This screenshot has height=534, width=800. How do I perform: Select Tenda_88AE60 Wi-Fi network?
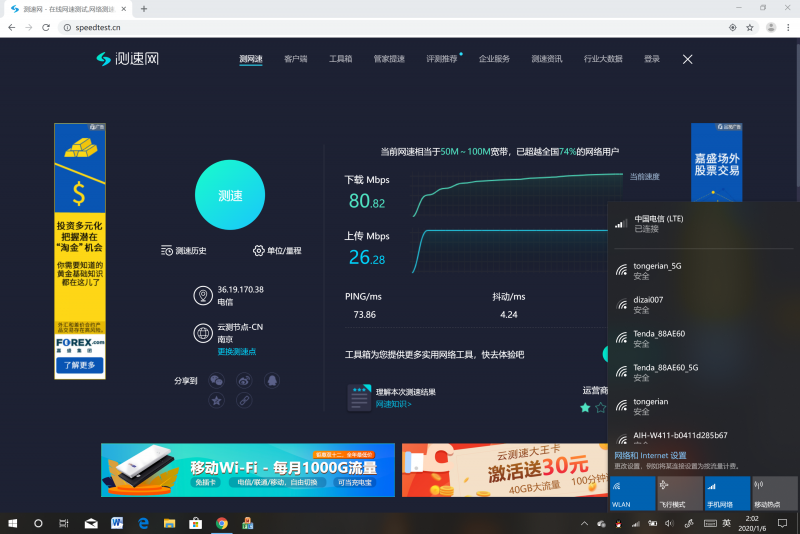pos(704,339)
